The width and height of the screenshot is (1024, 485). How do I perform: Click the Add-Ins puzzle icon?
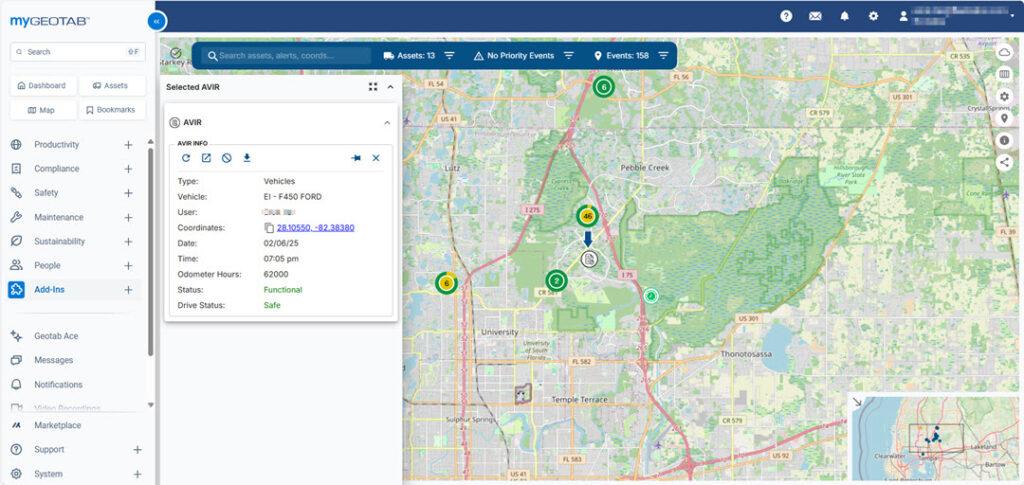pyautogui.click(x=16, y=289)
